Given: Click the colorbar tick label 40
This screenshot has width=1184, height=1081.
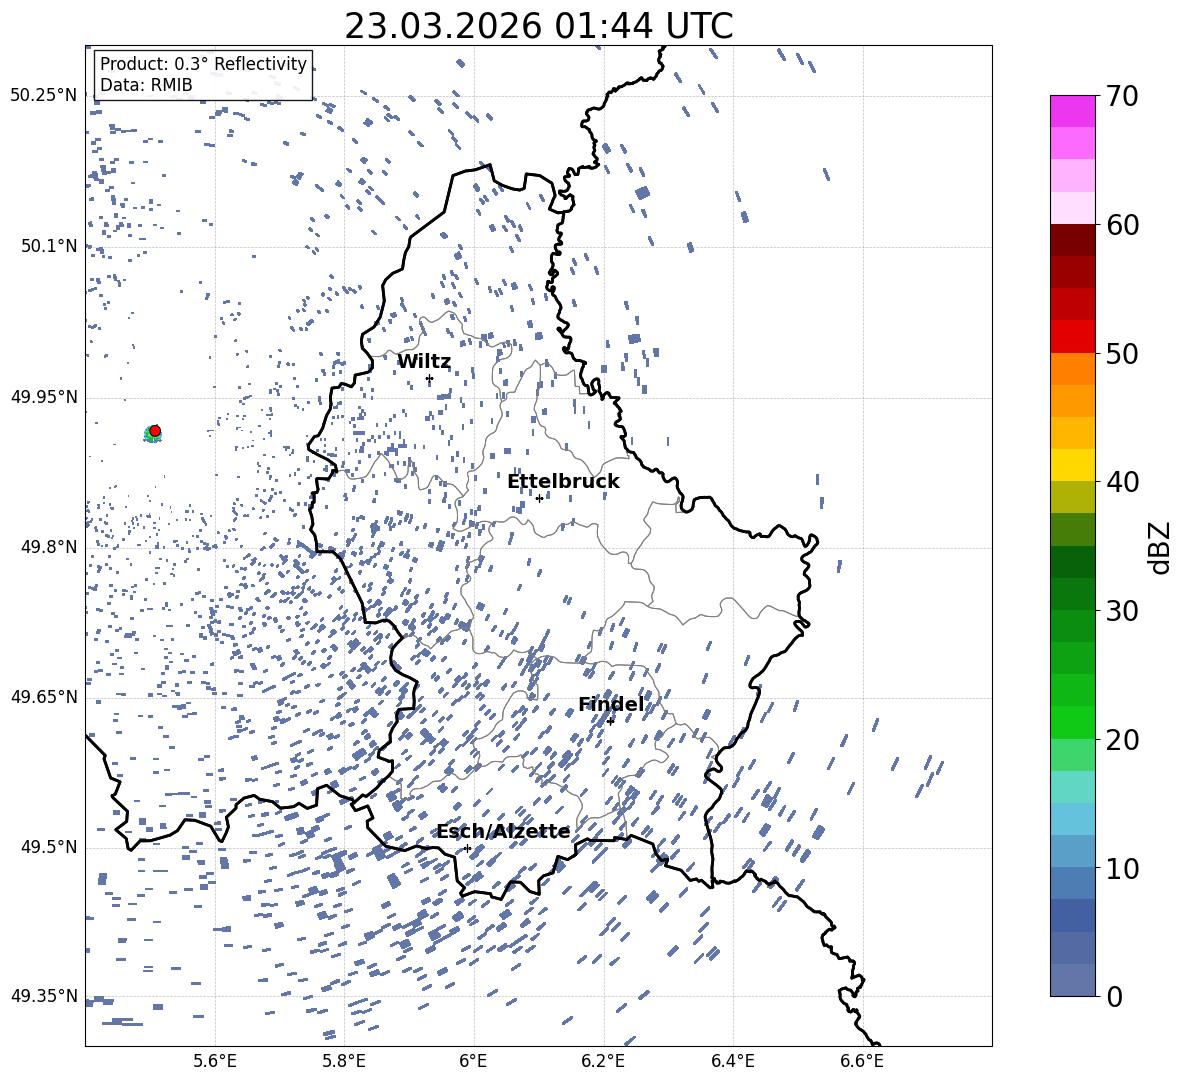Looking at the screenshot, I should [x=1123, y=482].
